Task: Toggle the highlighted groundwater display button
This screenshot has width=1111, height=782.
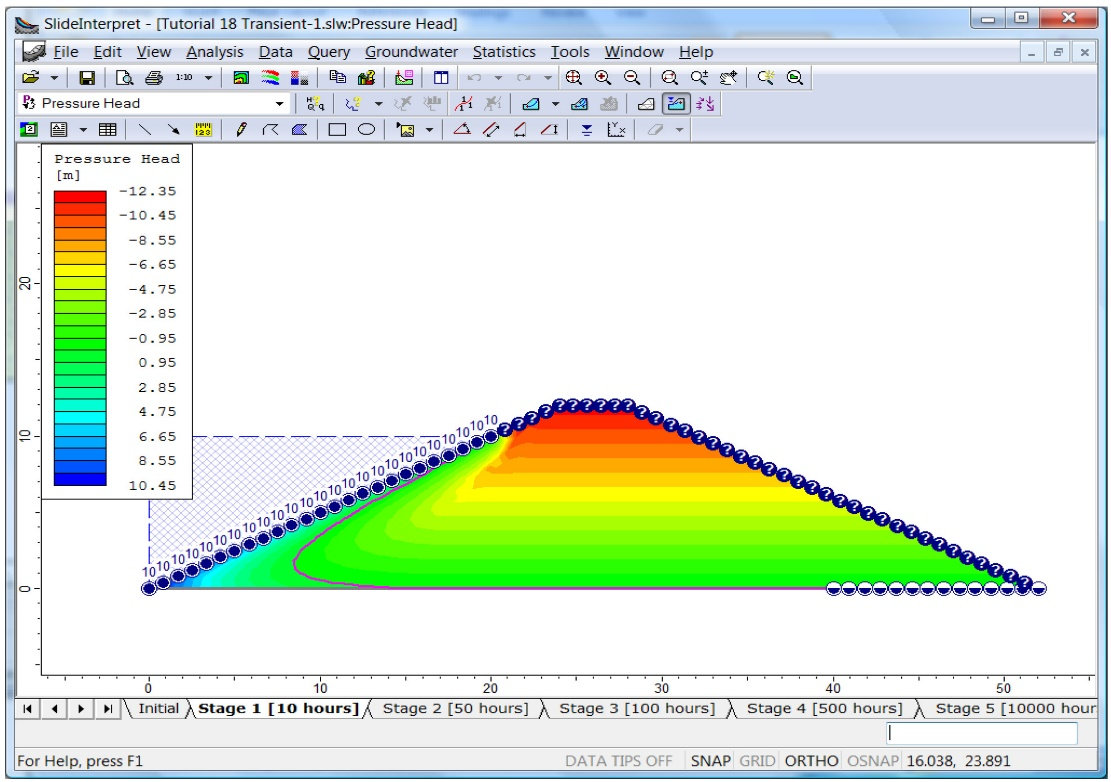Action: (x=676, y=103)
